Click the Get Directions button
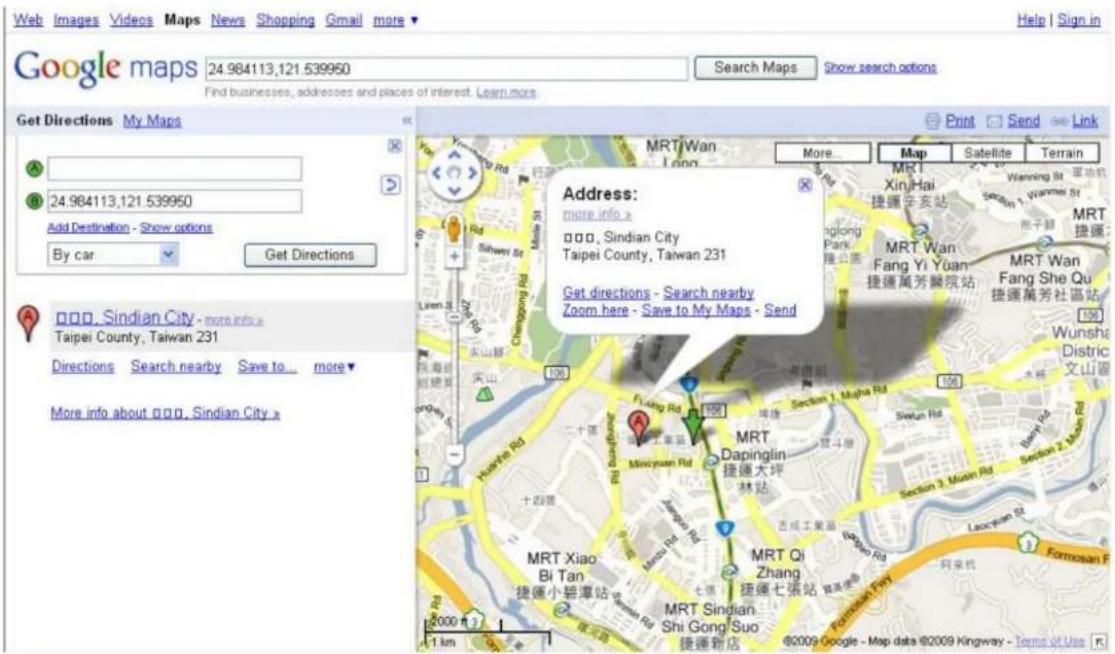Screen dimensions: 1115x654 coord(310,254)
